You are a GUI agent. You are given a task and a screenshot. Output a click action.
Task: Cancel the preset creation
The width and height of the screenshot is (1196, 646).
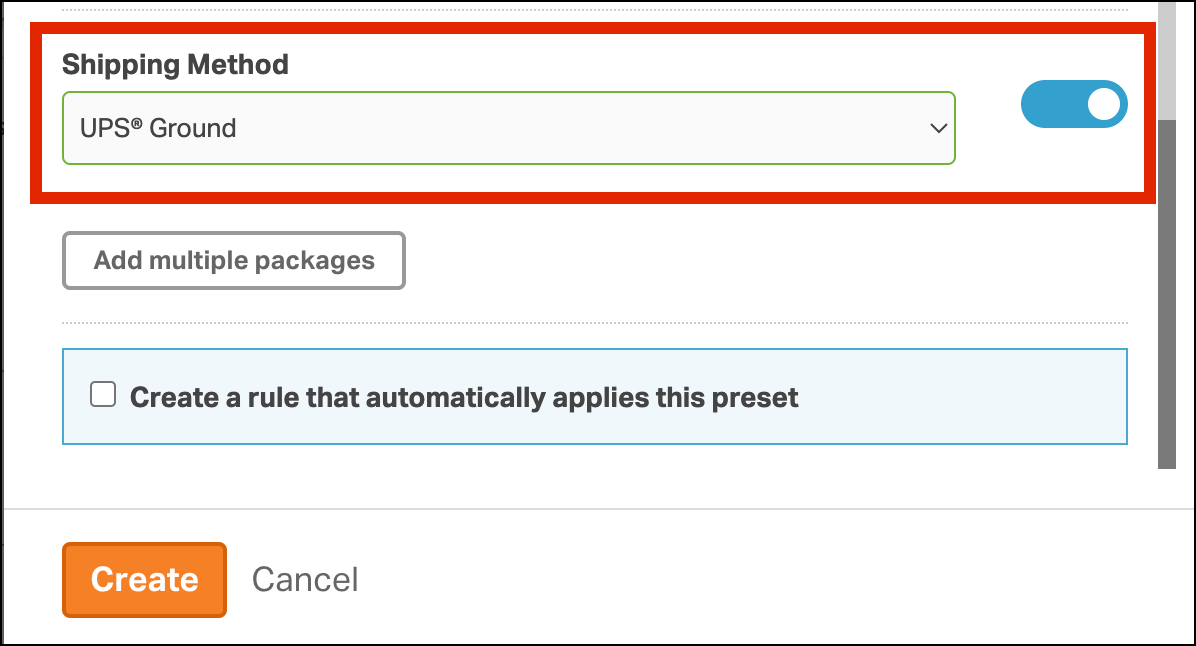pos(305,580)
